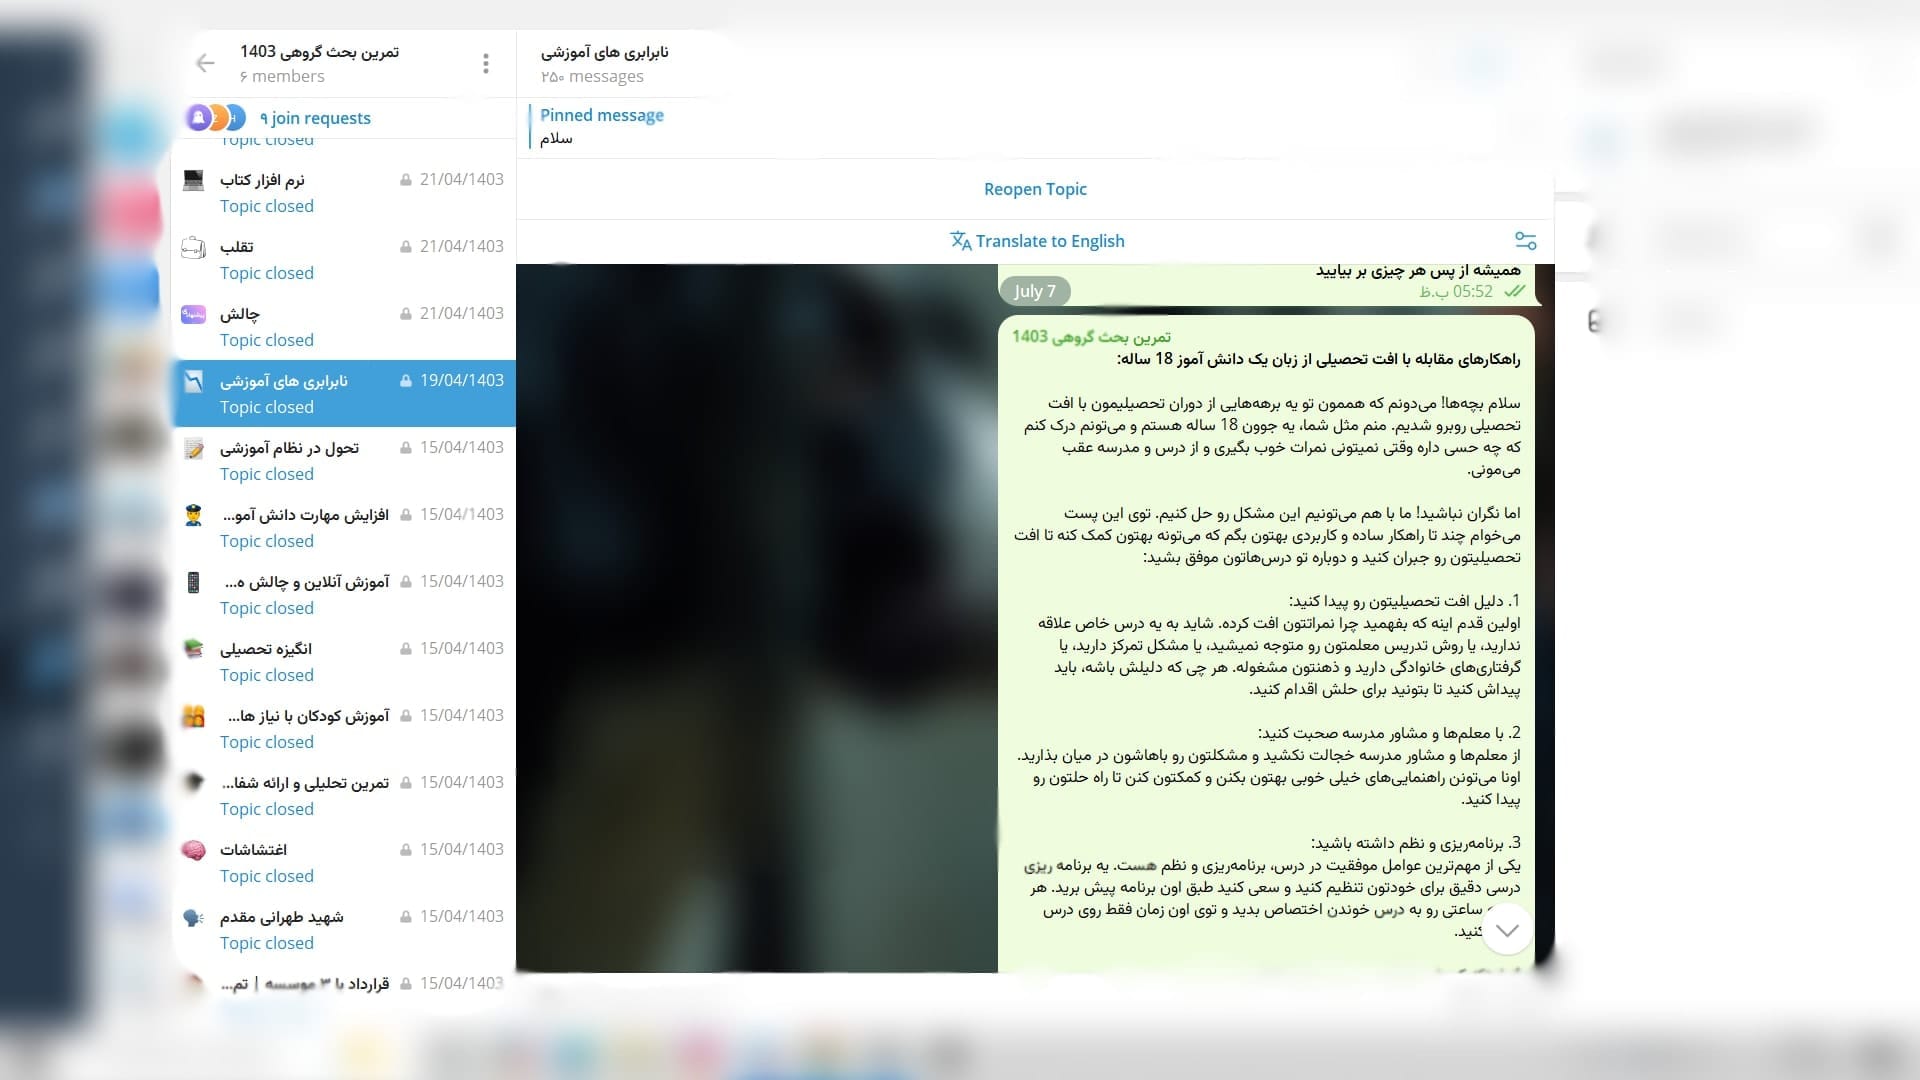The image size is (1920, 1080).
Task: Open the 9 join requests link
Action: click(x=315, y=117)
